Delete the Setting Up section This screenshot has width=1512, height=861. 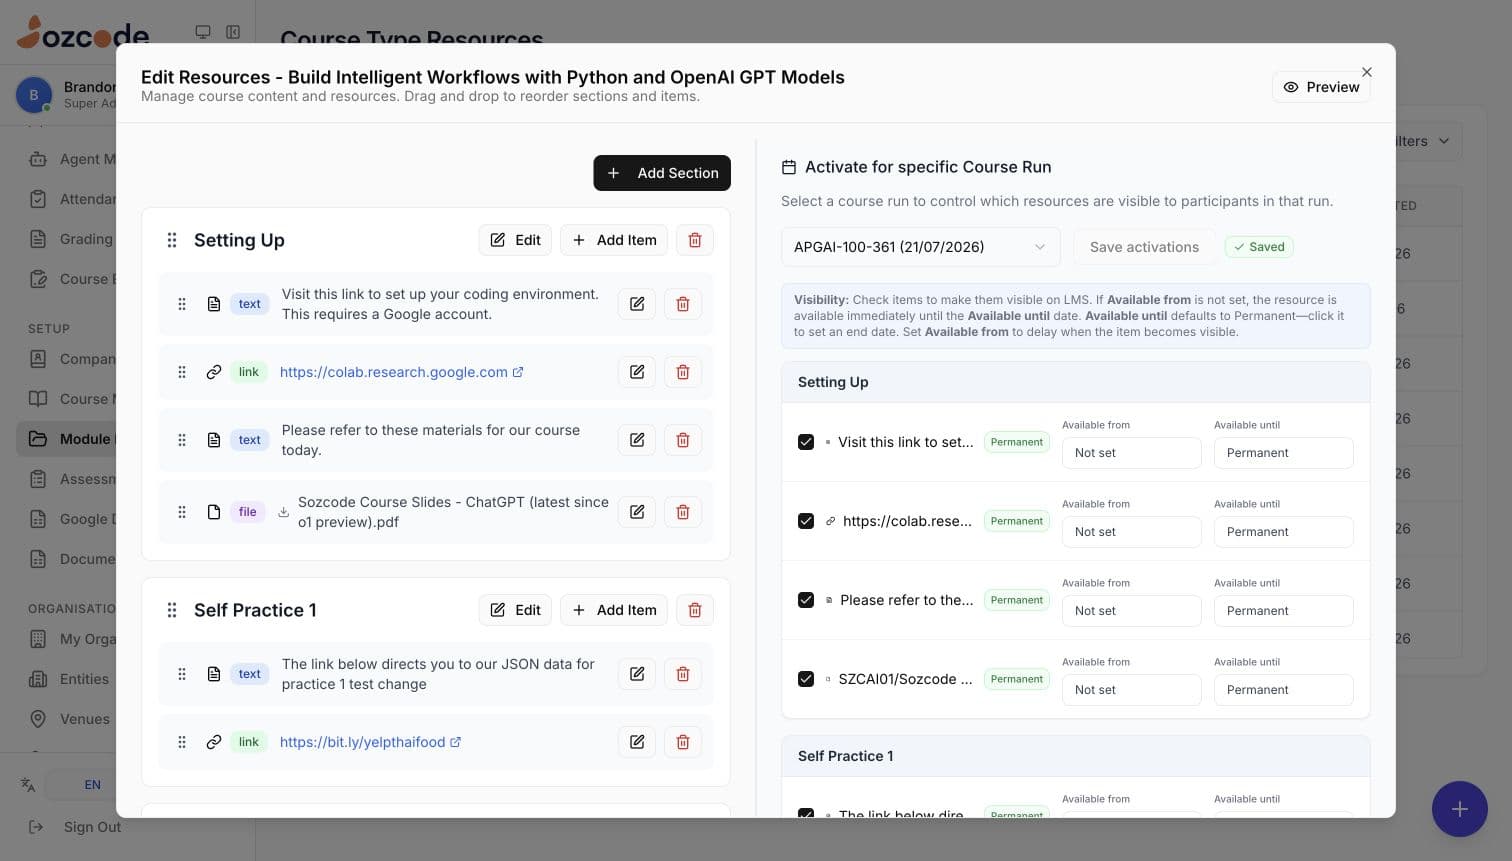tap(695, 240)
